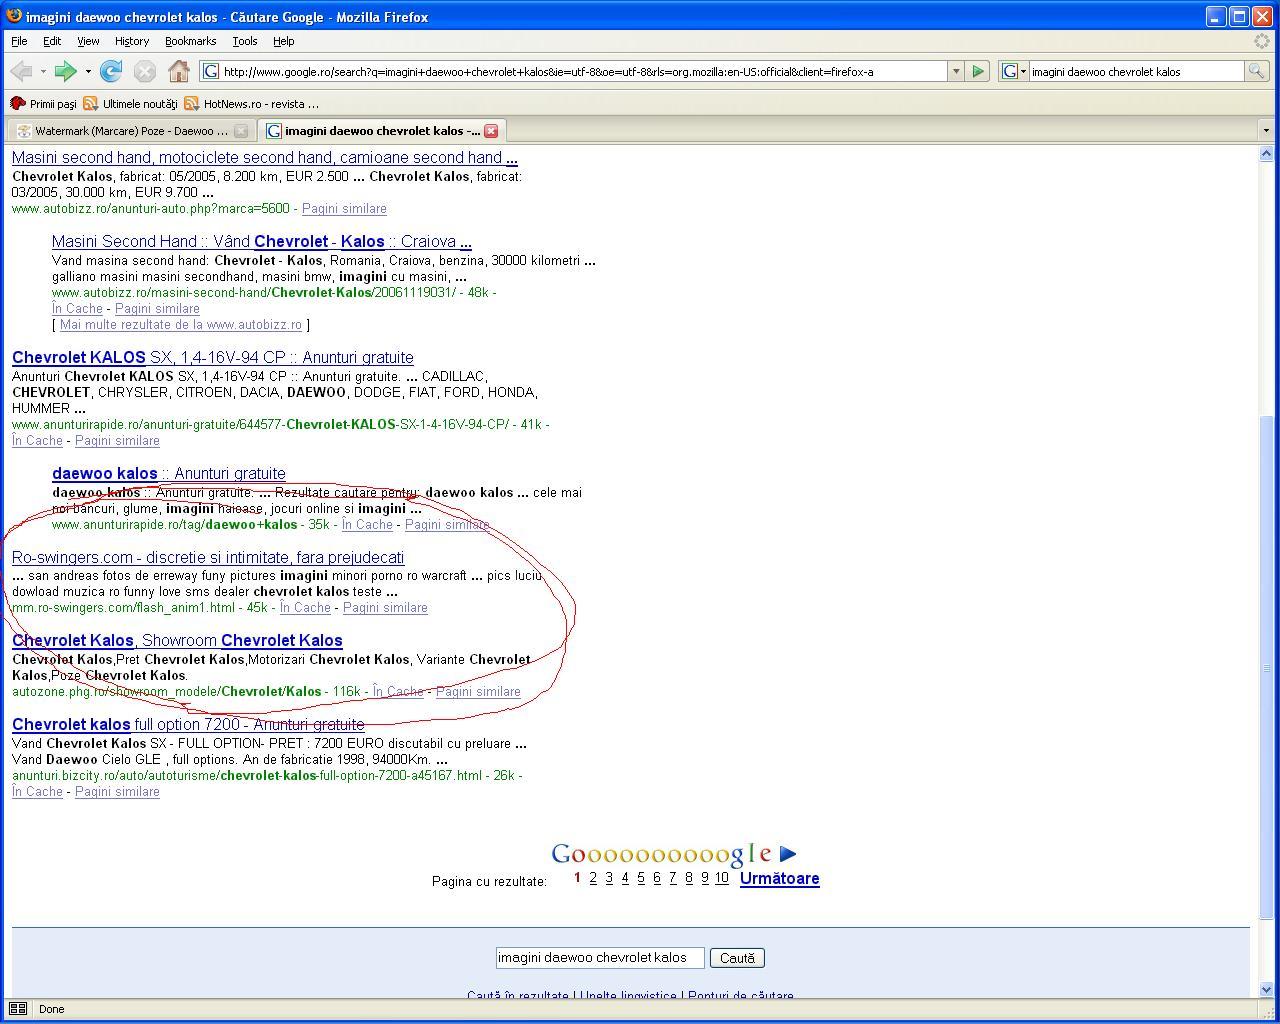Close the active Google search tab
The width and height of the screenshot is (1280, 1024).
[491, 131]
